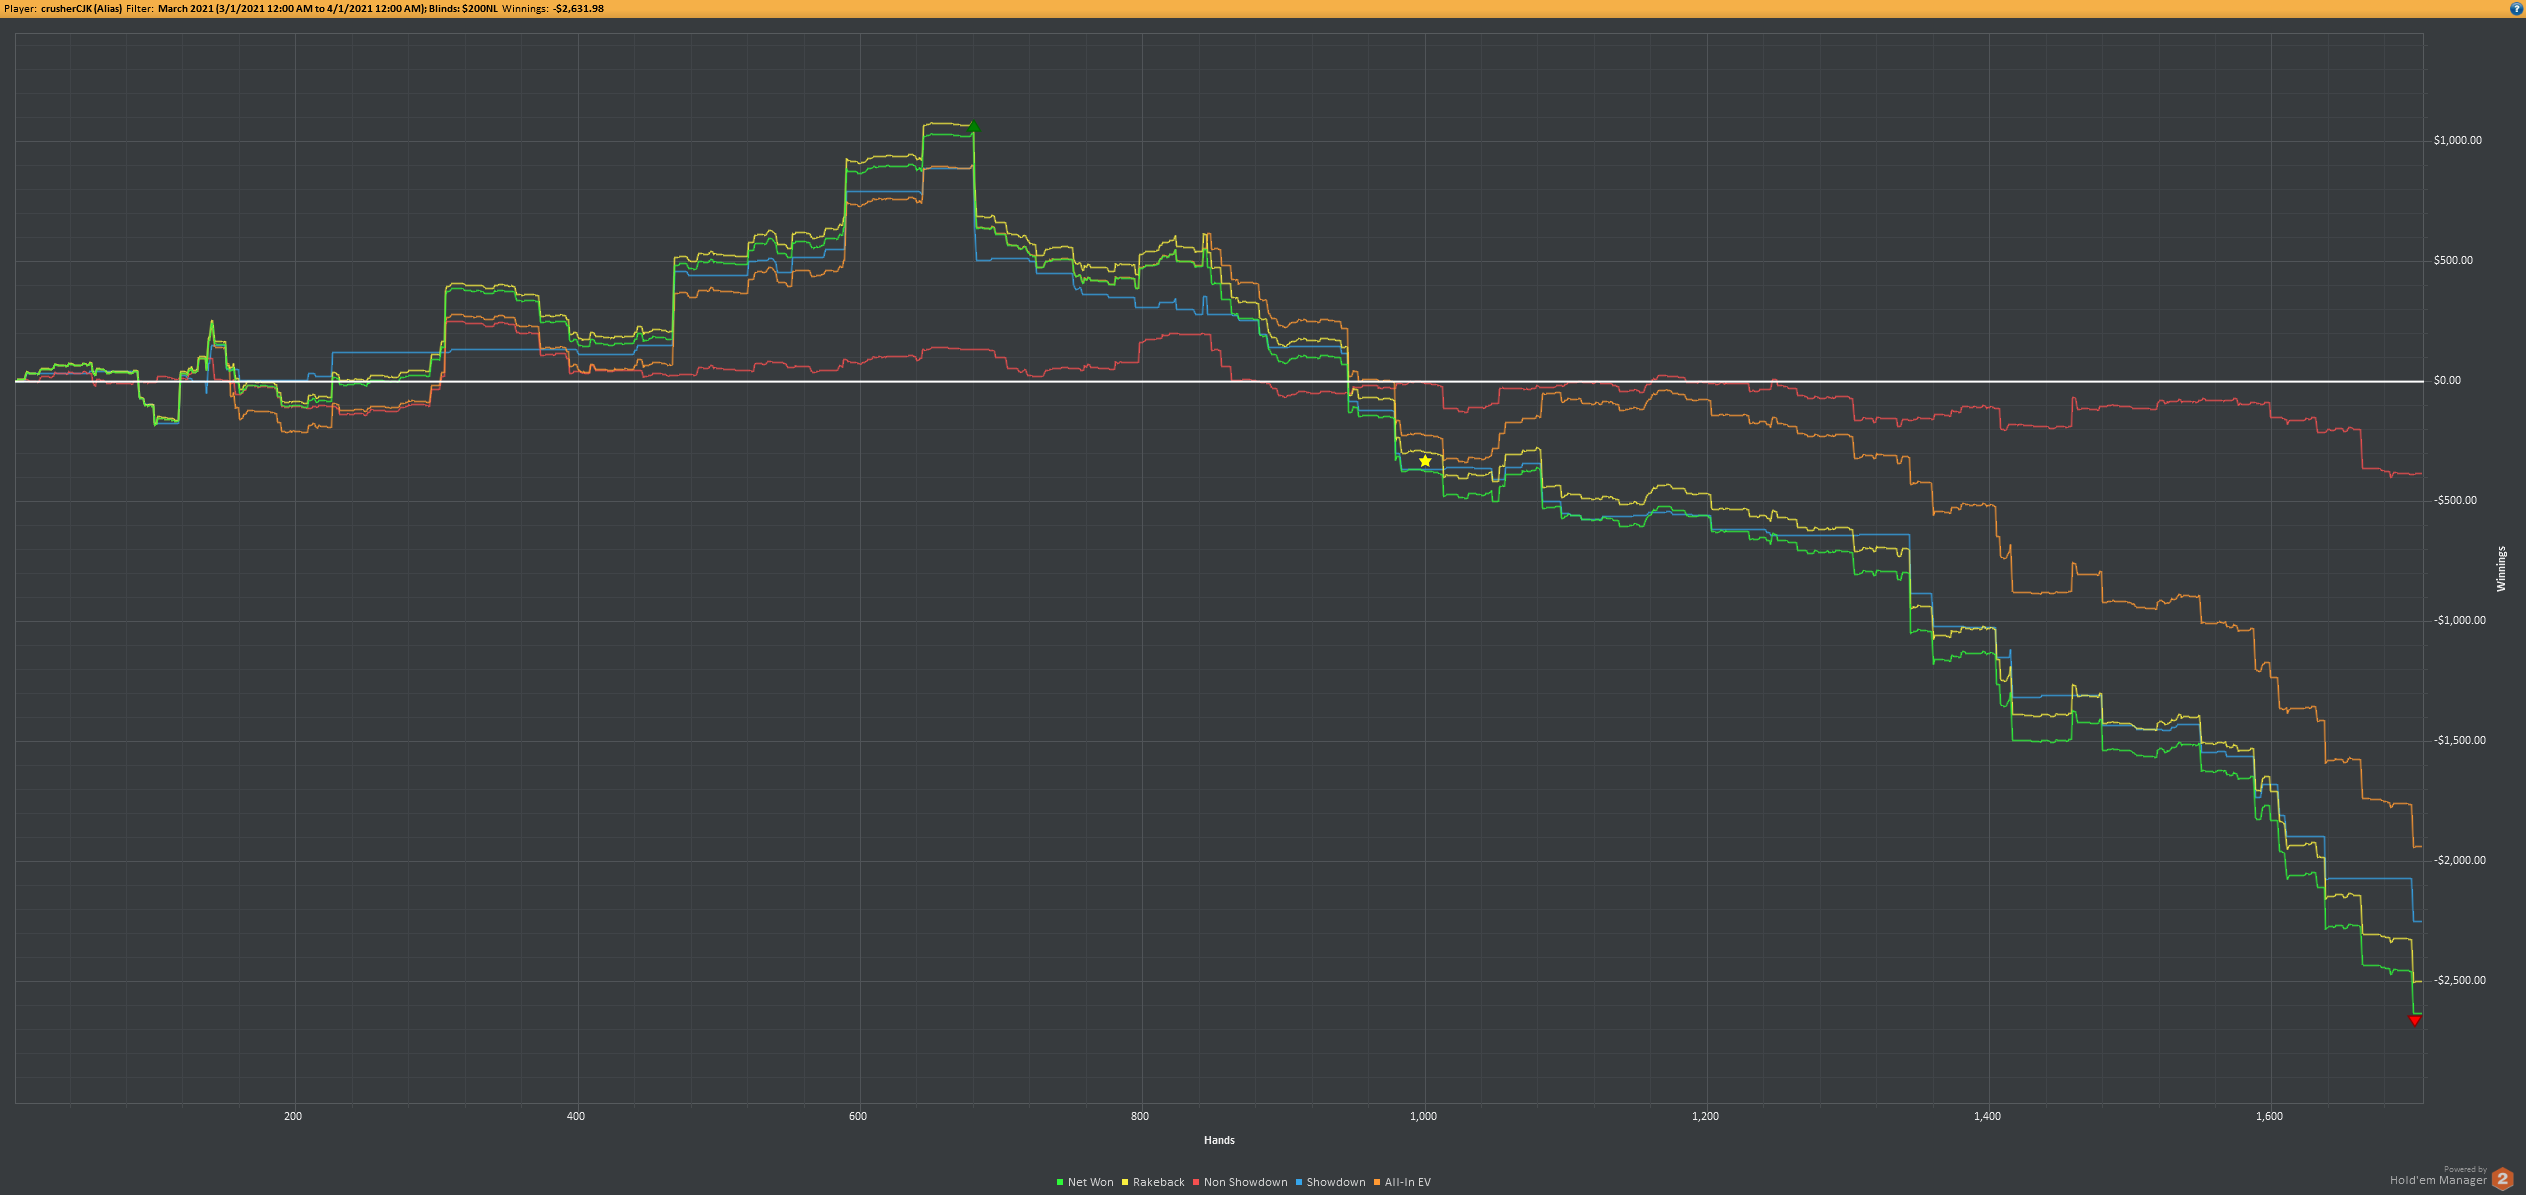Click the -$2,000.00 y-axis label
Image resolution: width=2526 pixels, height=1195 pixels.
[2459, 860]
